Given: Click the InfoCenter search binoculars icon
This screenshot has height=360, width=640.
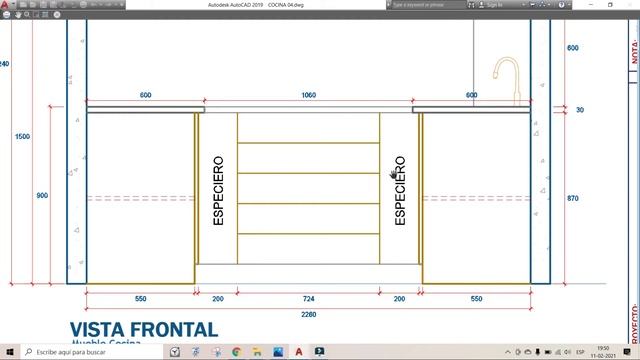Looking at the screenshot, I should point(471,4).
